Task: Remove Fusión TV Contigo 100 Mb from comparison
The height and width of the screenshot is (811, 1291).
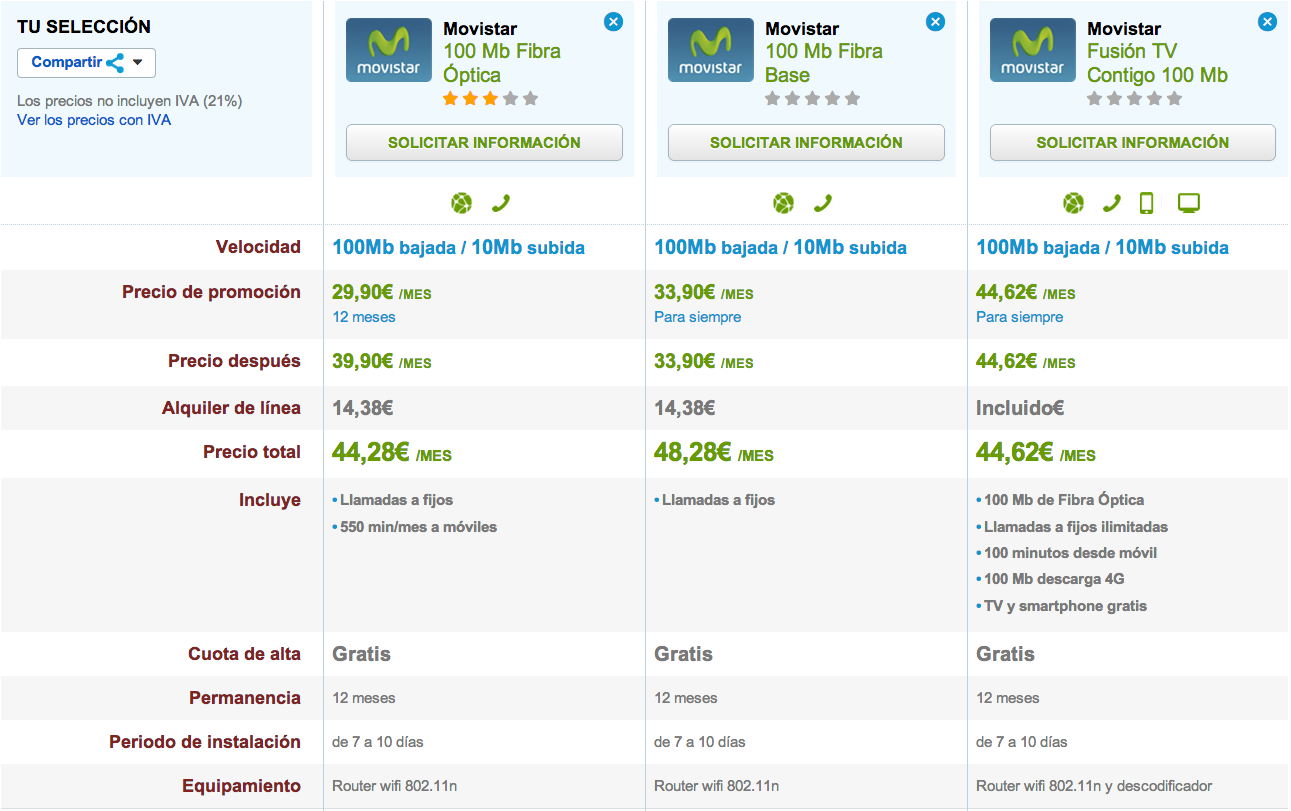Action: point(1267,21)
